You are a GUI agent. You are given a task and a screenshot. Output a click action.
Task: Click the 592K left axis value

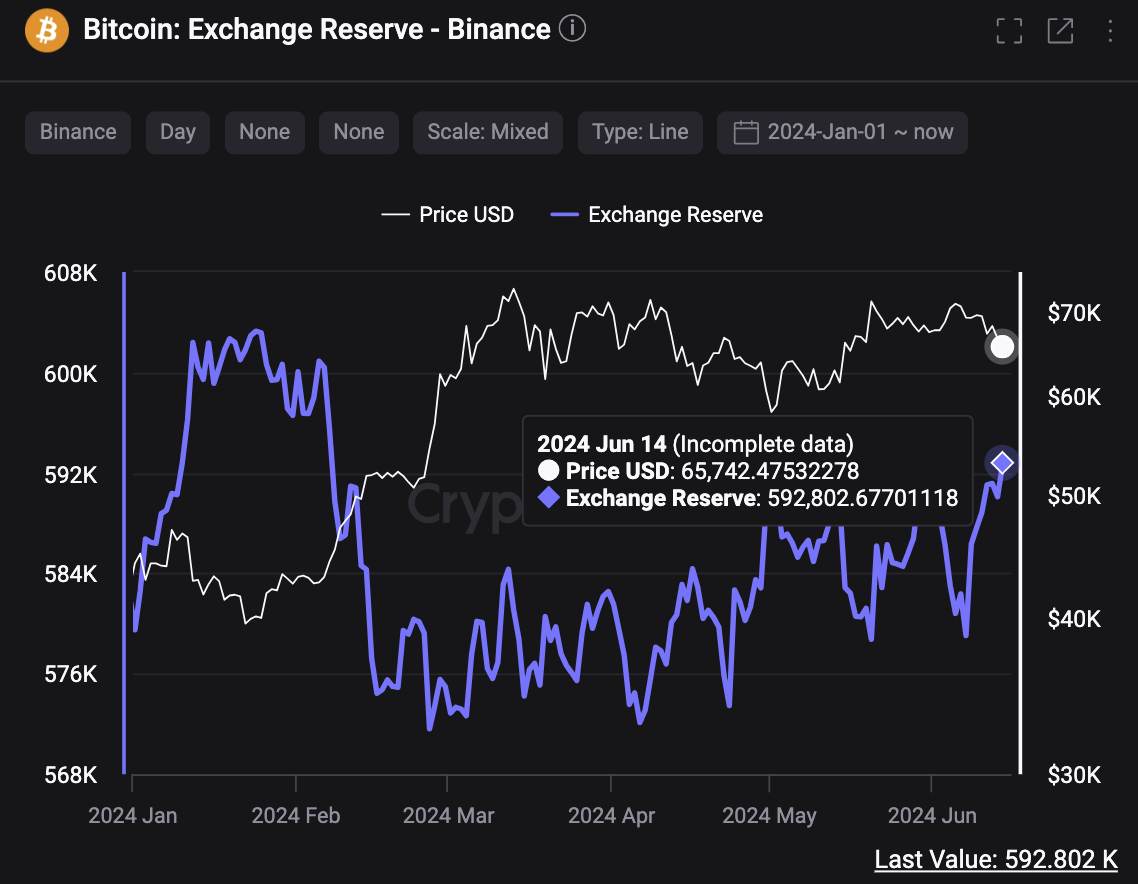click(70, 475)
